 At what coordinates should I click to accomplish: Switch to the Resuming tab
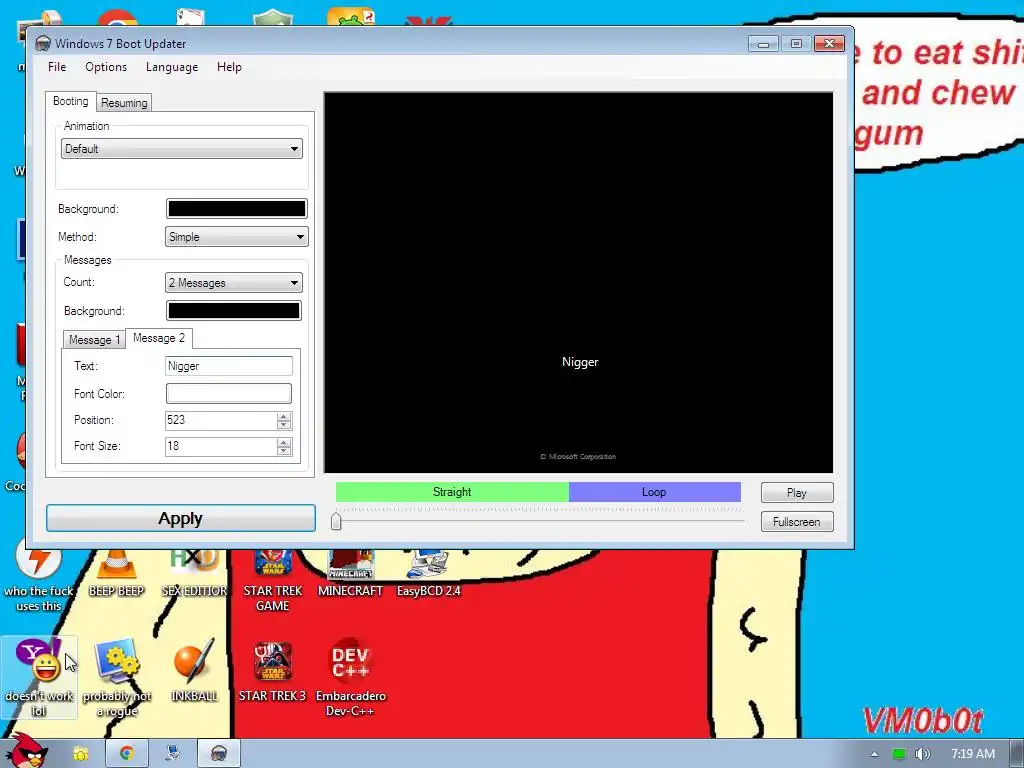click(124, 103)
